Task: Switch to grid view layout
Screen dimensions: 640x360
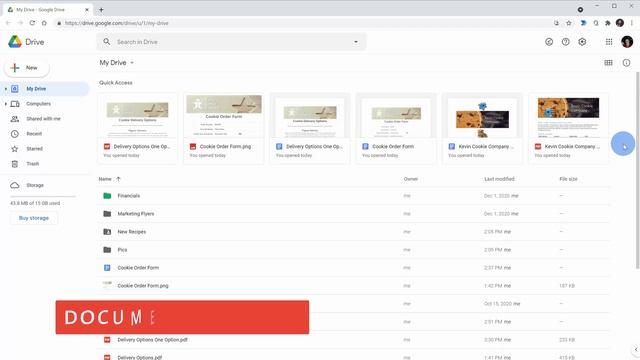Action: pos(608,63)
